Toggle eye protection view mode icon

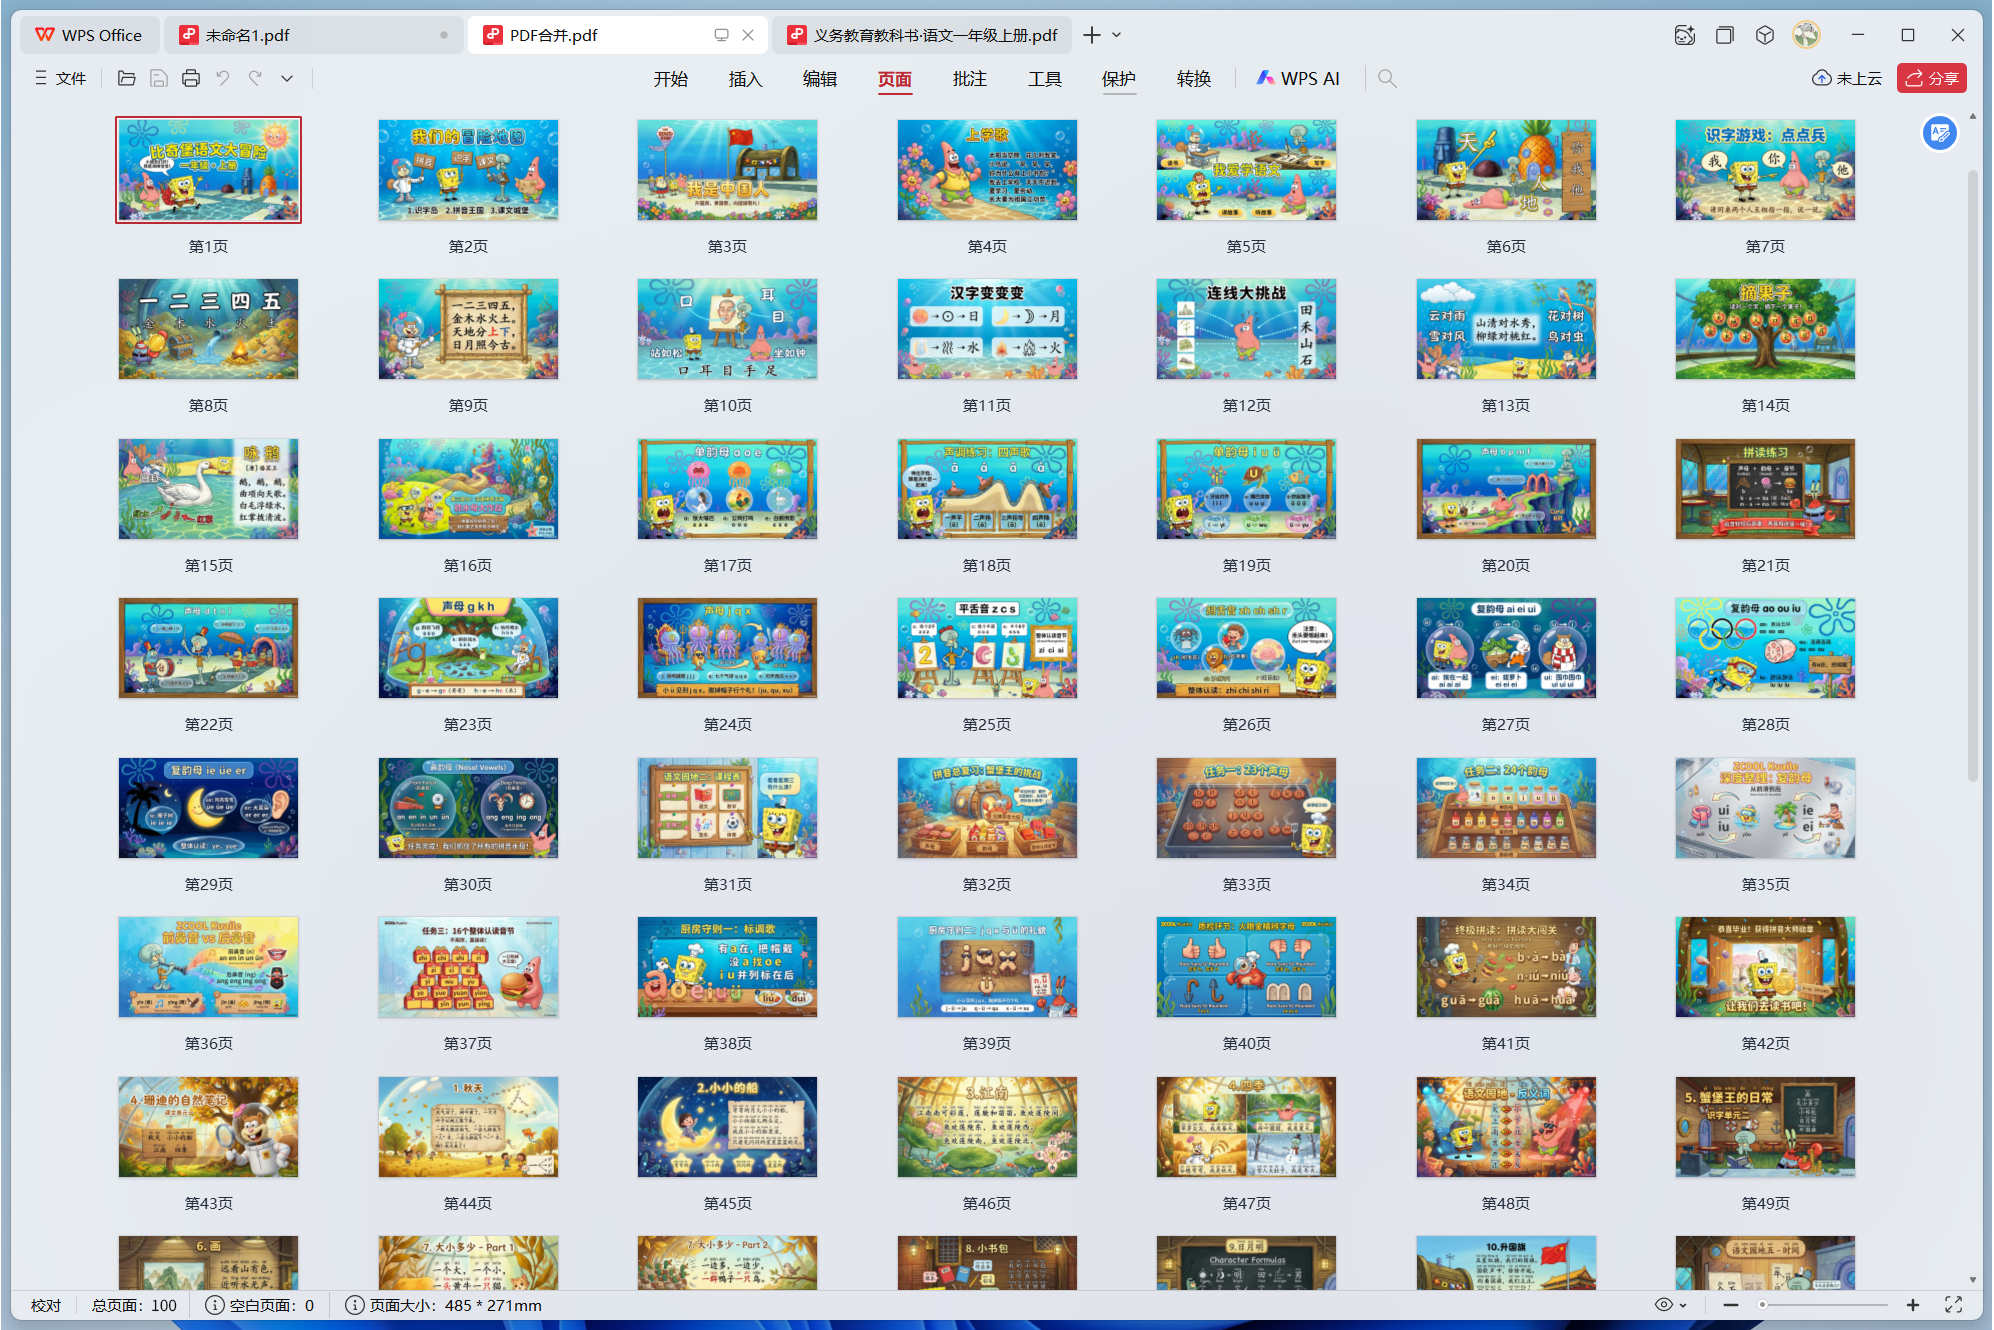point(1664,1305)
